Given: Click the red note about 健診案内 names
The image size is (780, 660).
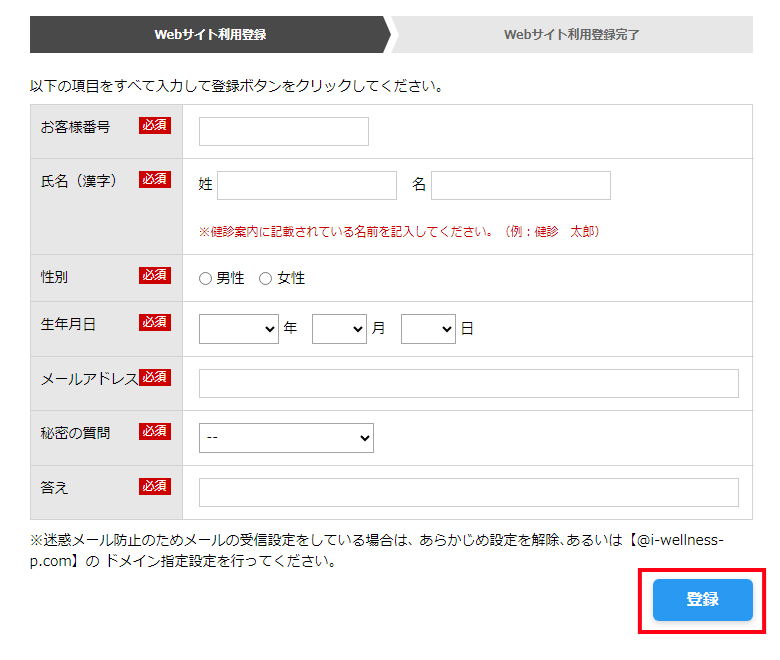Looking at the screenshot, I should 399,232.
